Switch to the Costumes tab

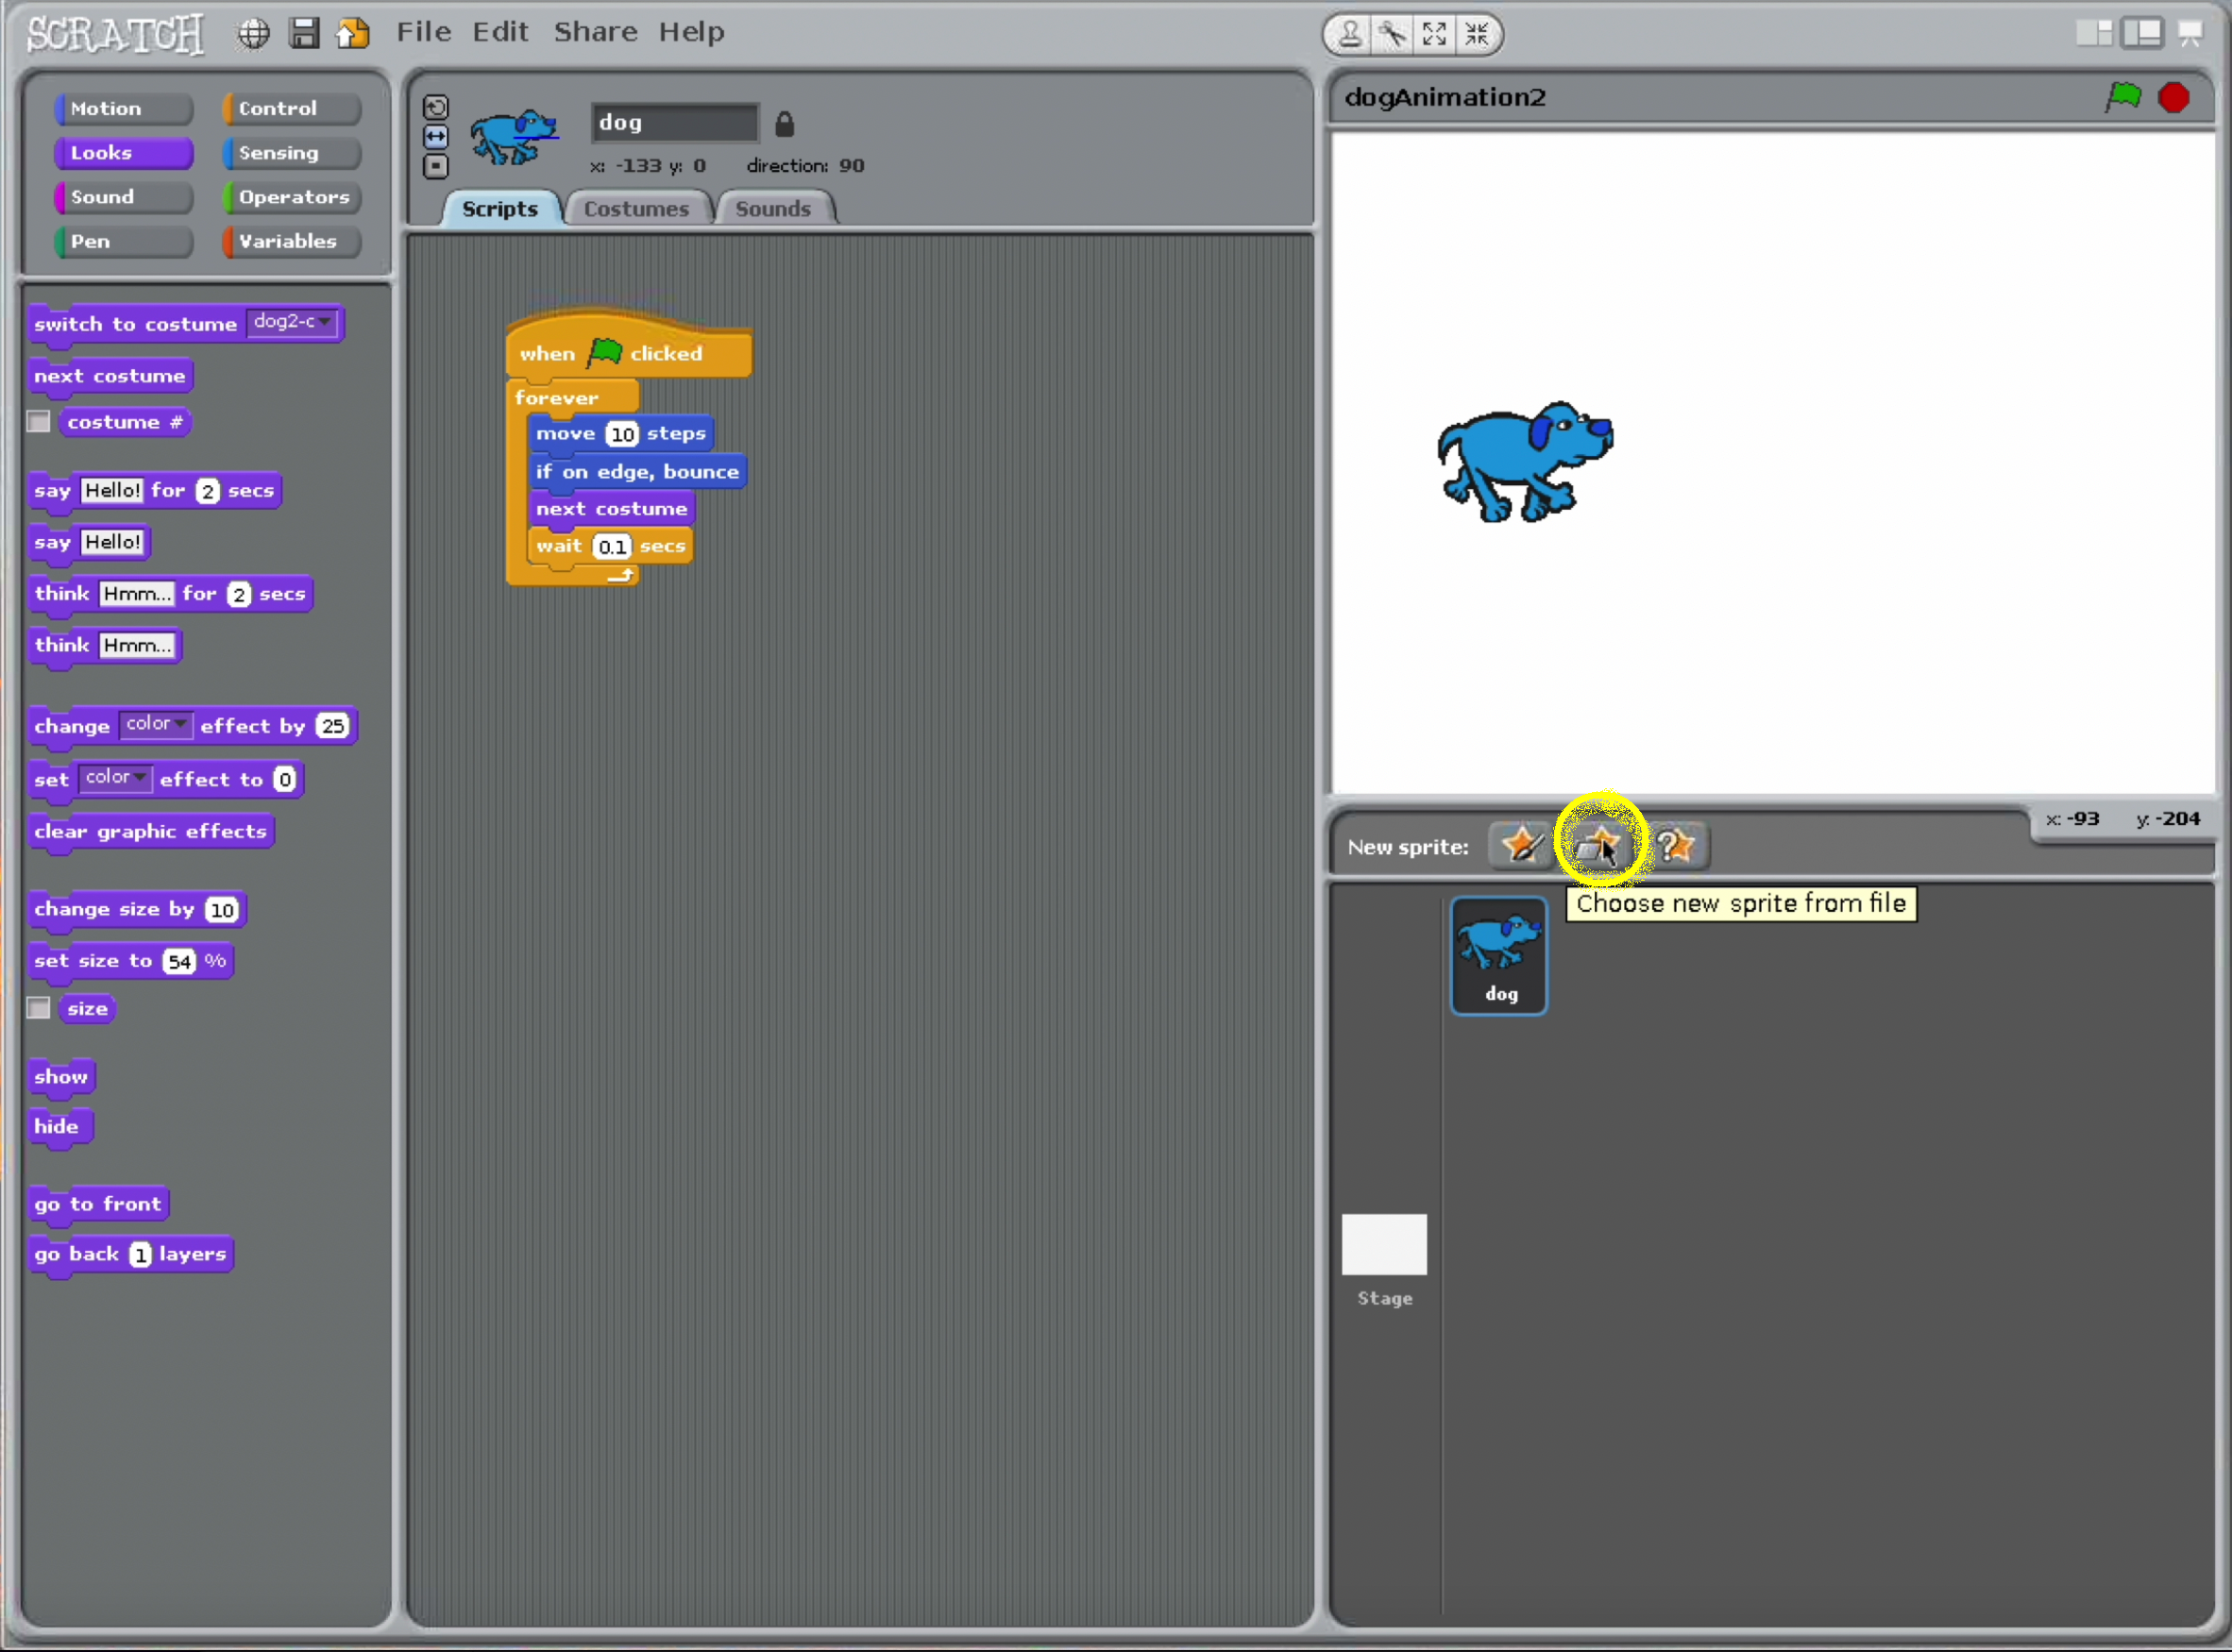coord(636,209)
